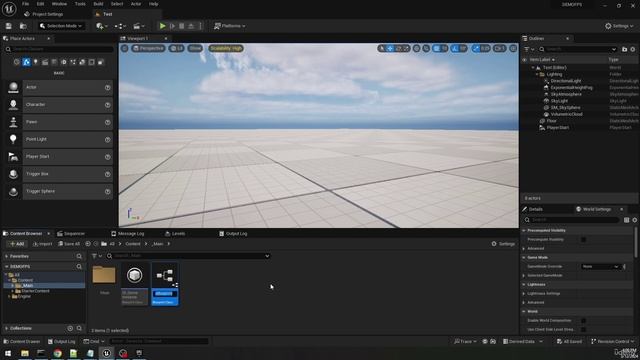The width and height of the screenshot is (640, 360).
Task: Open Content Browser Settings
Action: pos(503,244)
